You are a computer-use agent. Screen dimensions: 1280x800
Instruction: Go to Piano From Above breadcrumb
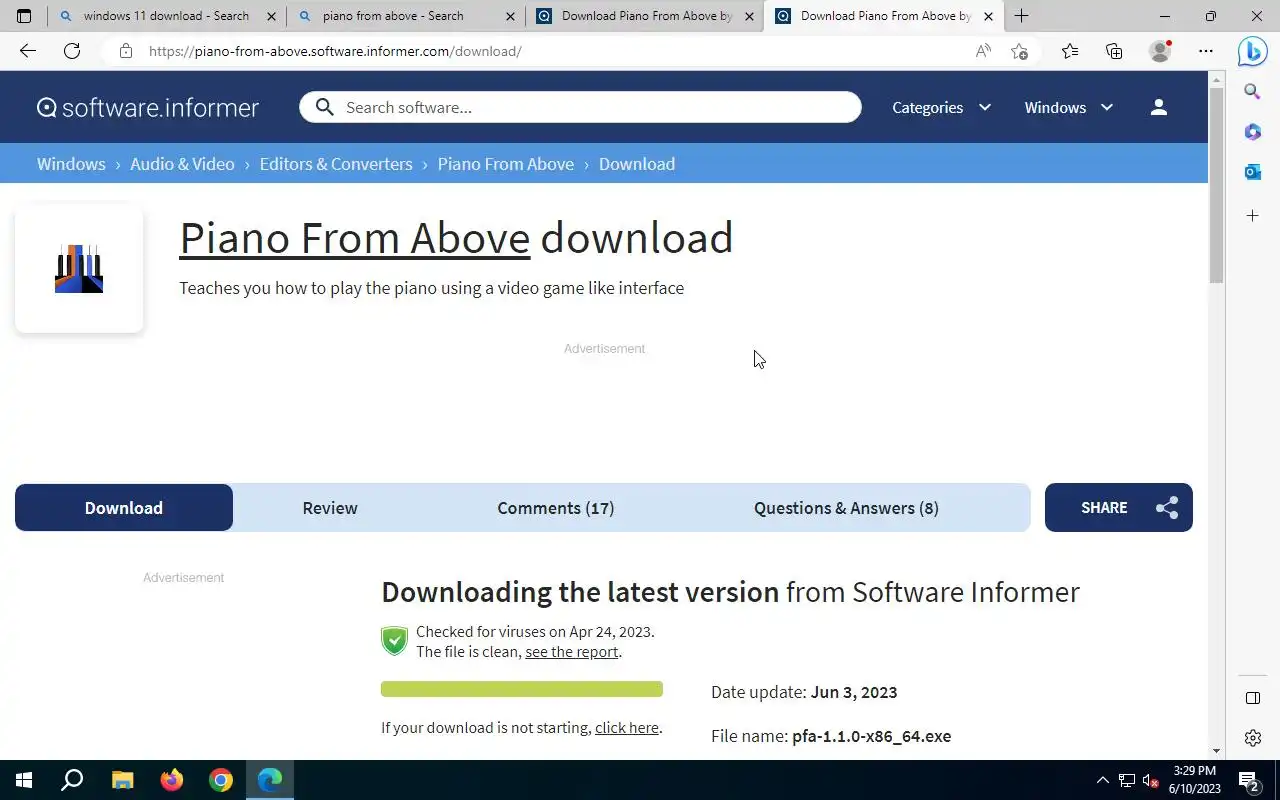[x=506, y=164]
